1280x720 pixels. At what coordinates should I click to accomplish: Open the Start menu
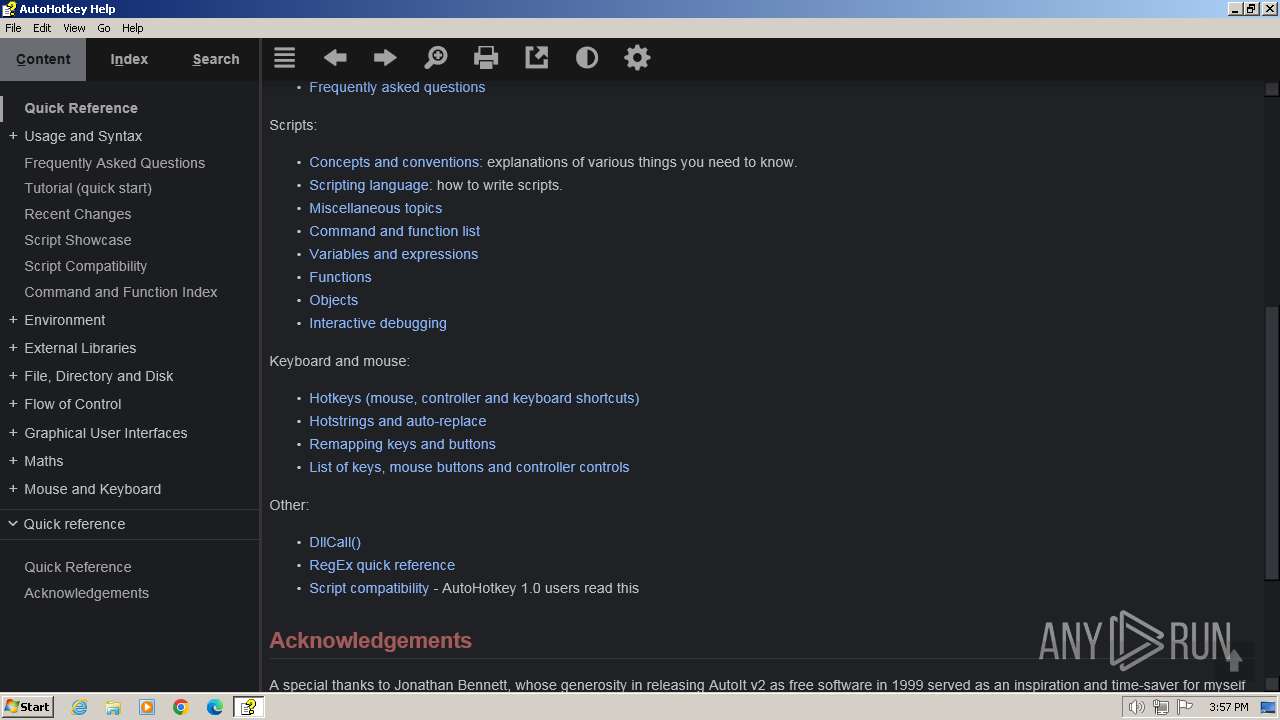pos(28,707)
